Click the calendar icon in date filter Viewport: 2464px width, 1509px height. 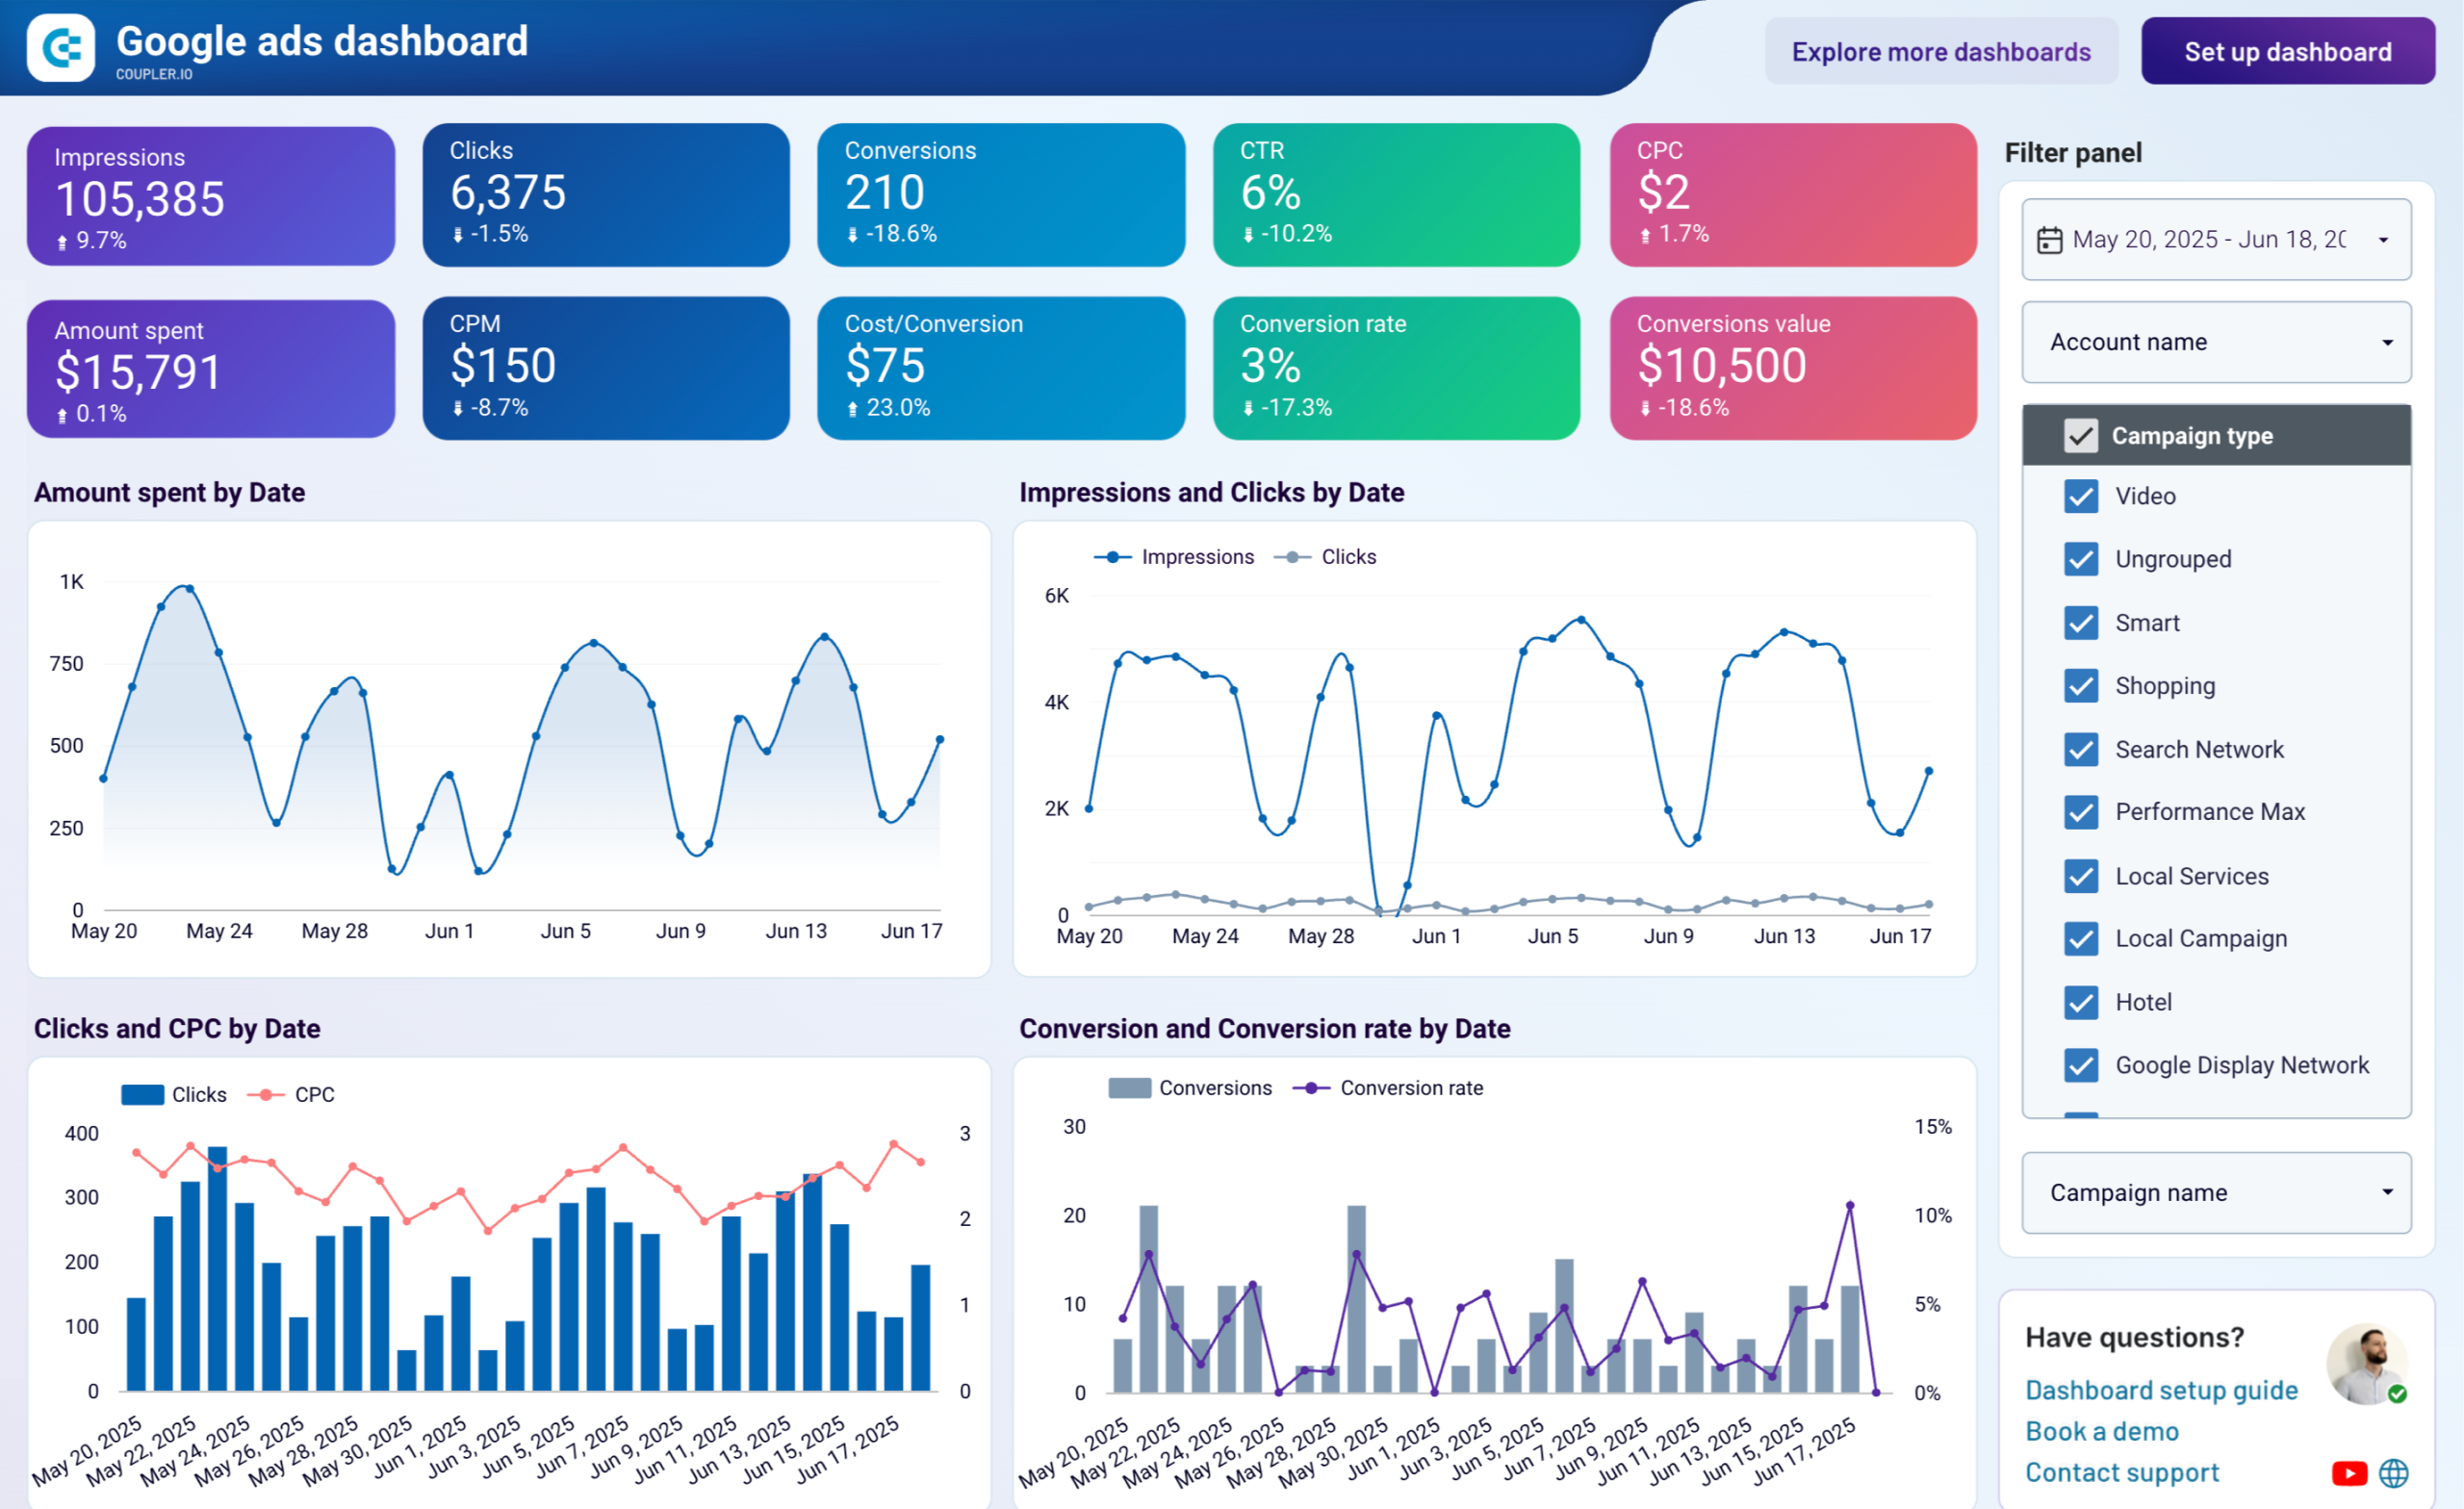[x=2049, y=240]
